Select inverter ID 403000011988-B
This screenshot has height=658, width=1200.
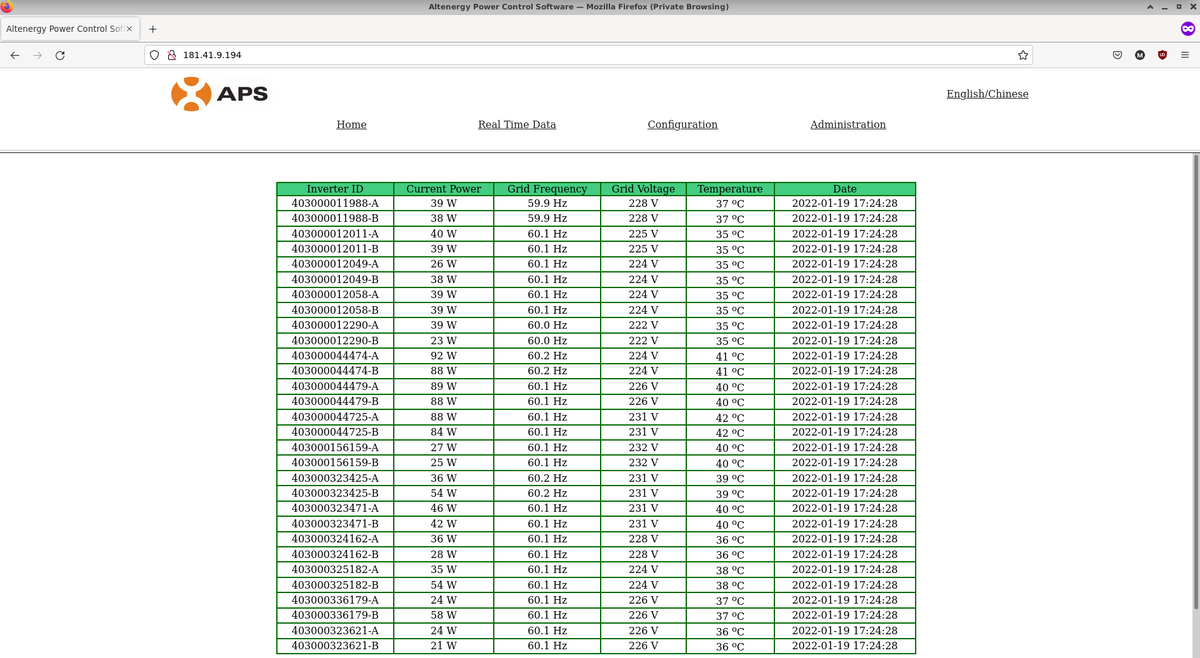point(335,218)
